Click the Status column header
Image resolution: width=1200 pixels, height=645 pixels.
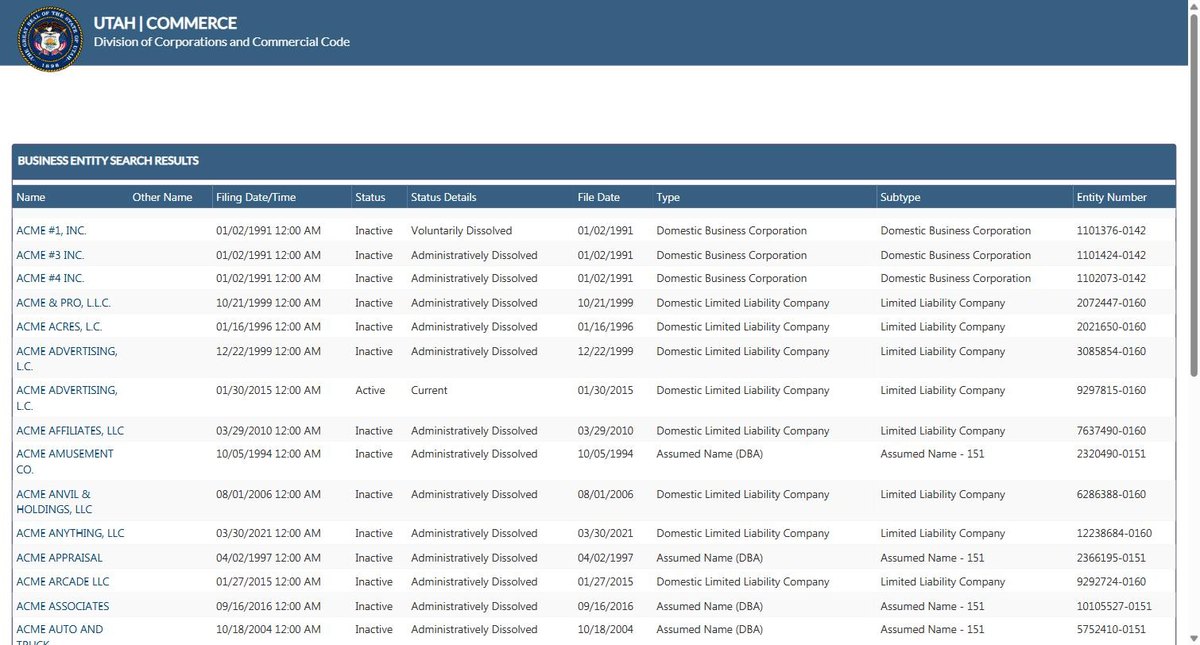370,197
